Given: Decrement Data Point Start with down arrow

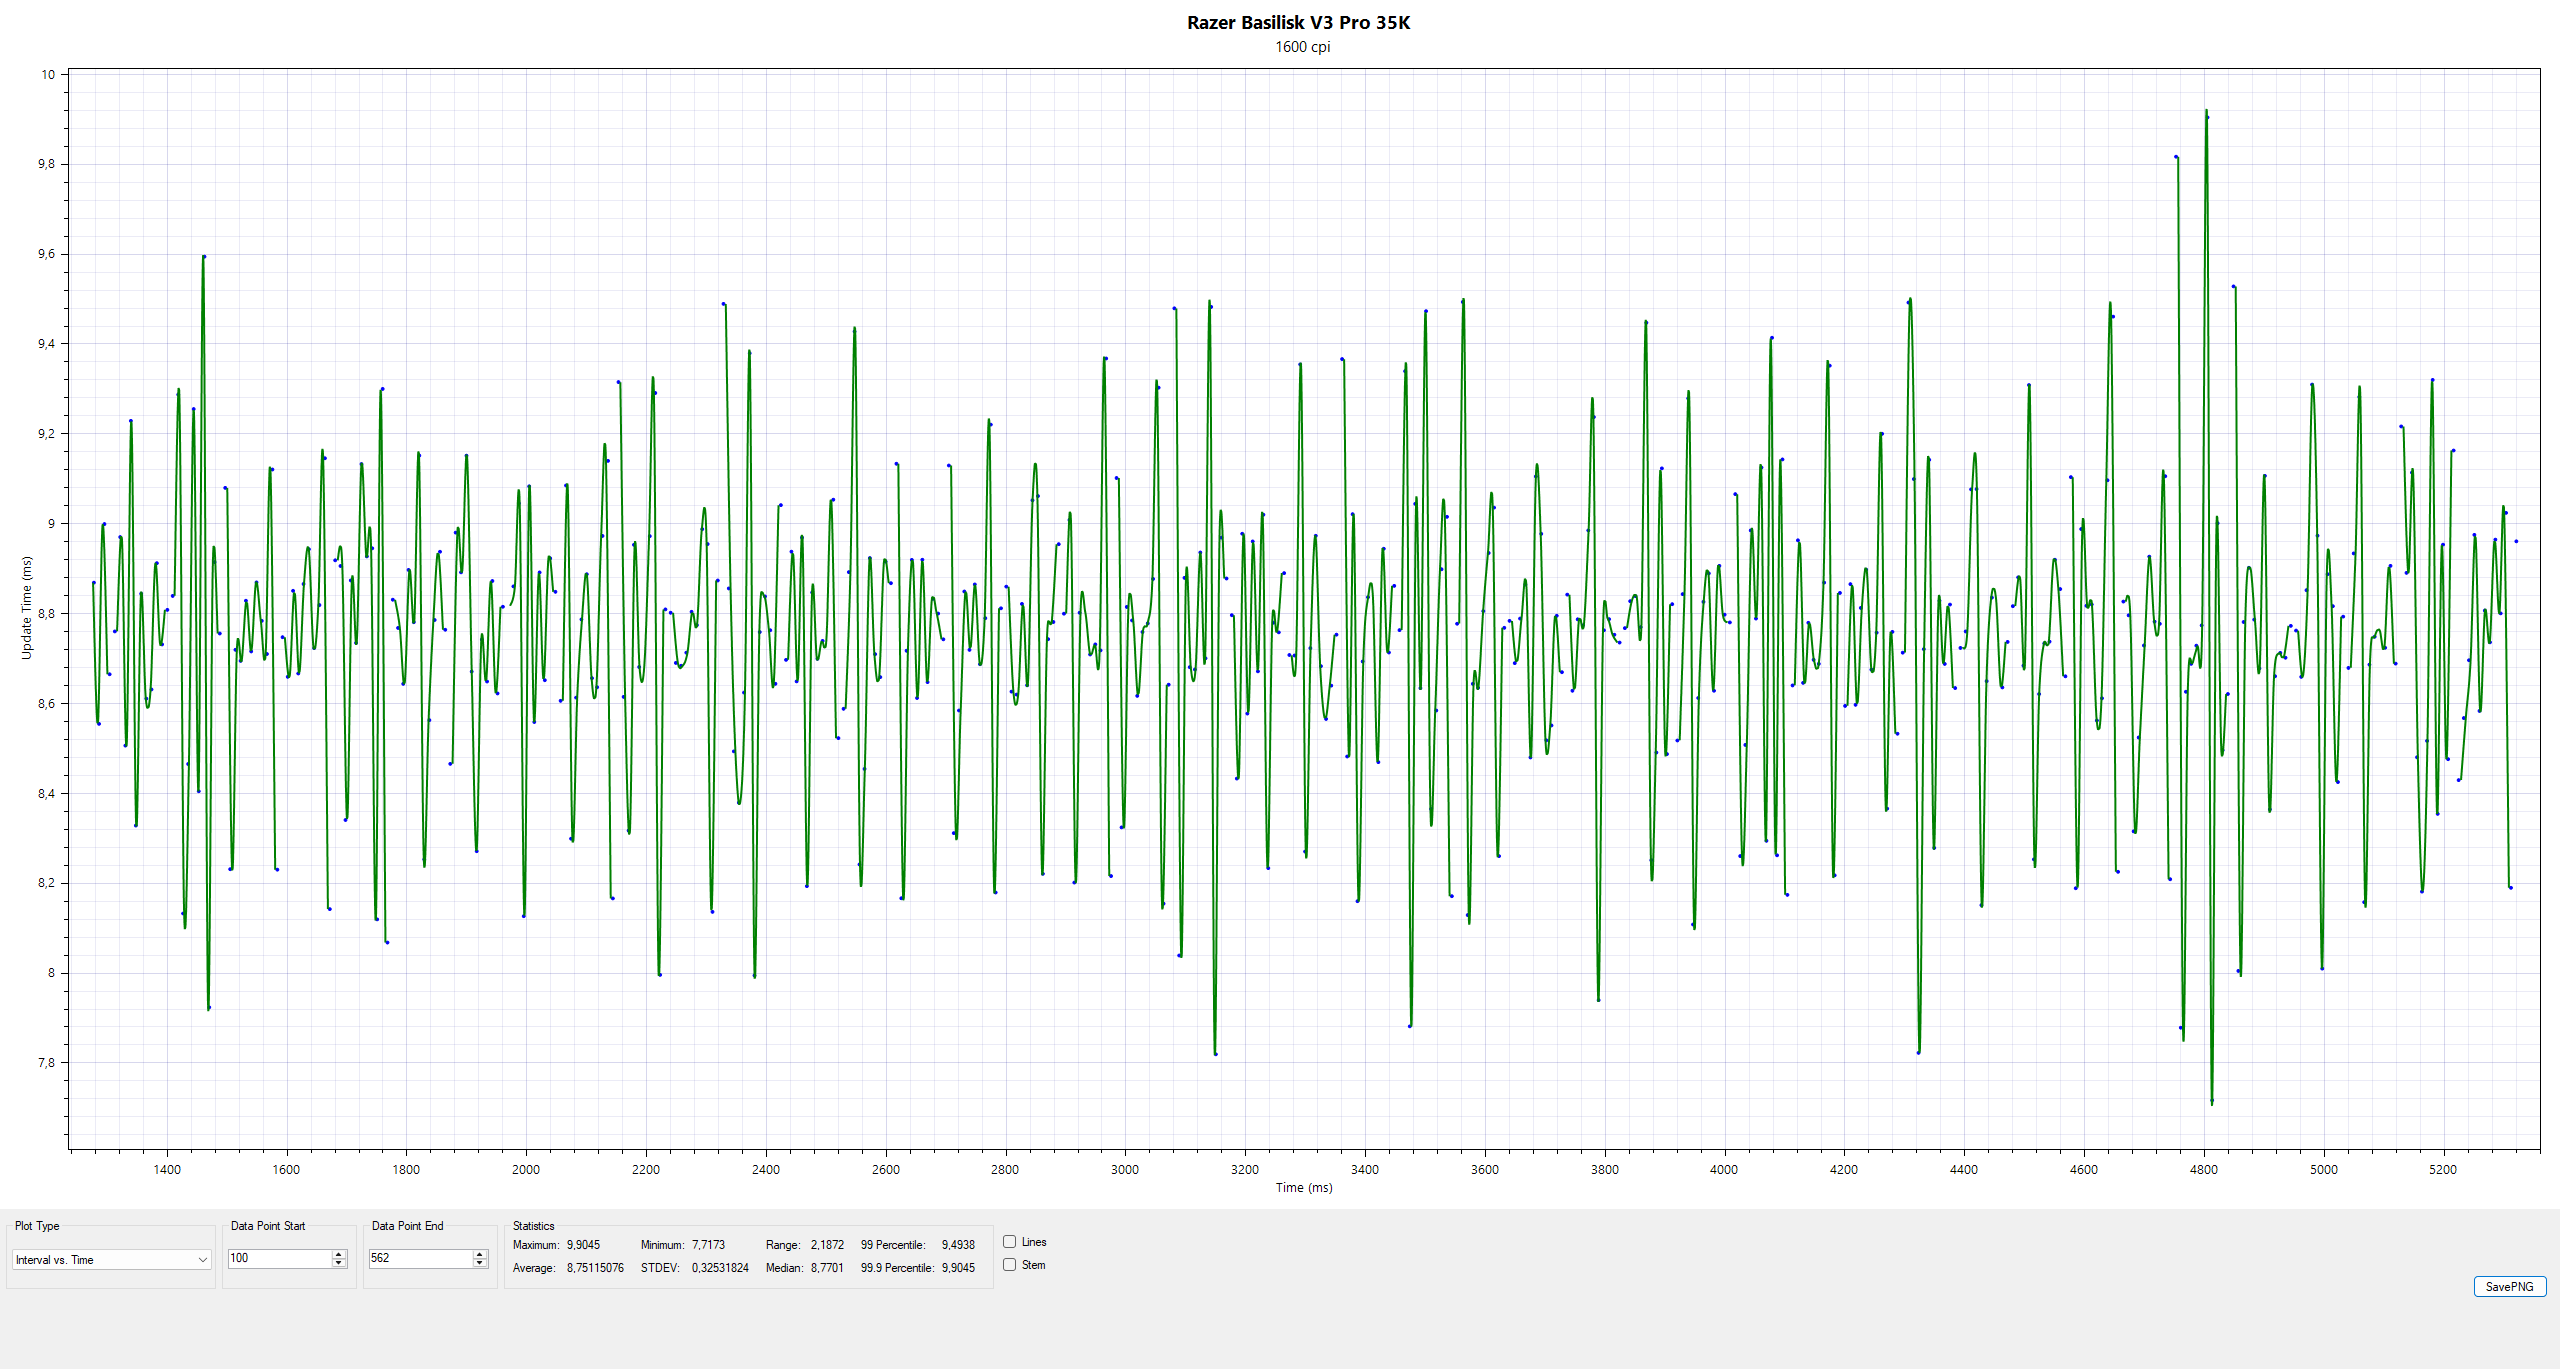Looking at the screenshot, I should (339, 1263).
